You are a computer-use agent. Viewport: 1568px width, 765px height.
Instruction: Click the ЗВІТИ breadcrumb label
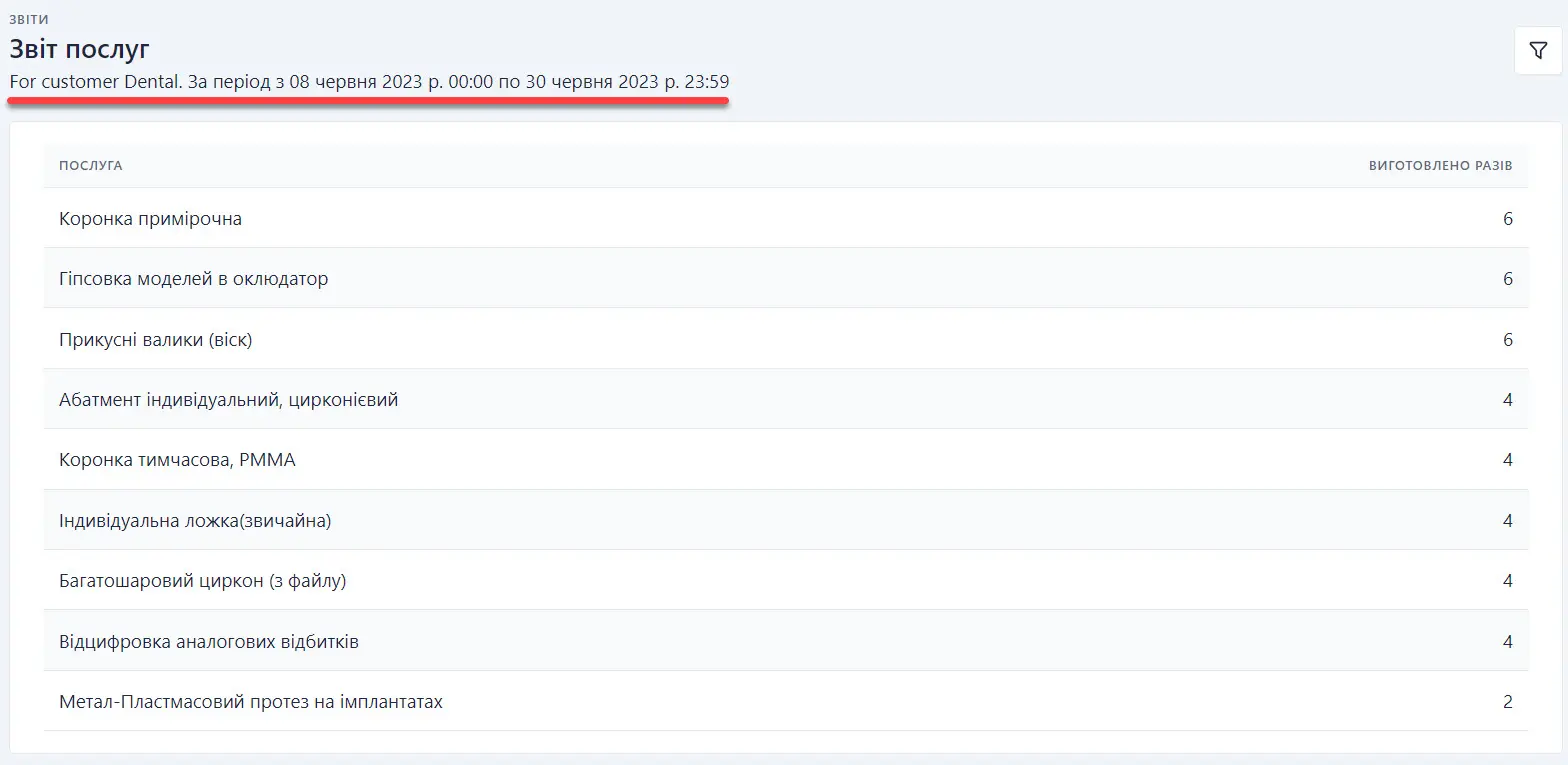(x=30, y=19)
